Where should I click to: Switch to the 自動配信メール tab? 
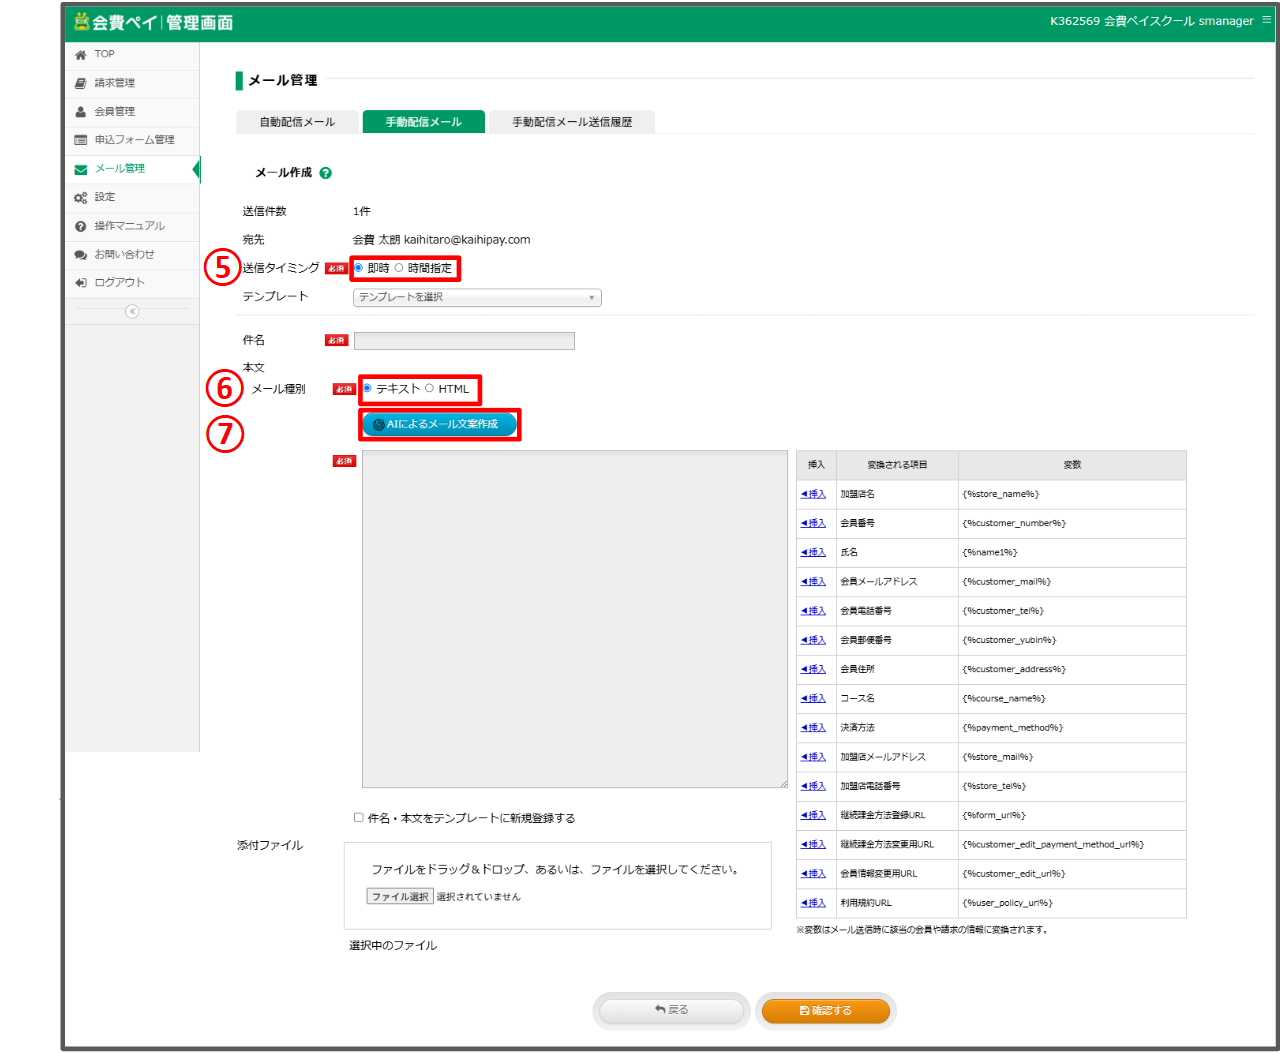coord(297,122)
